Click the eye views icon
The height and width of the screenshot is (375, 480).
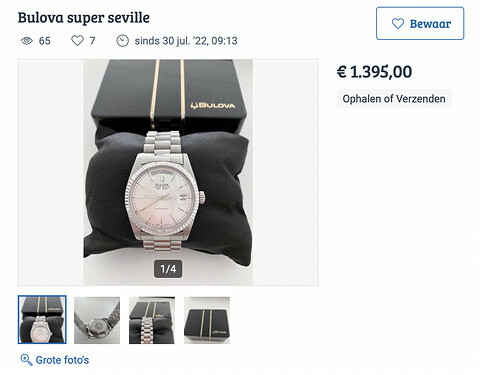27,41
